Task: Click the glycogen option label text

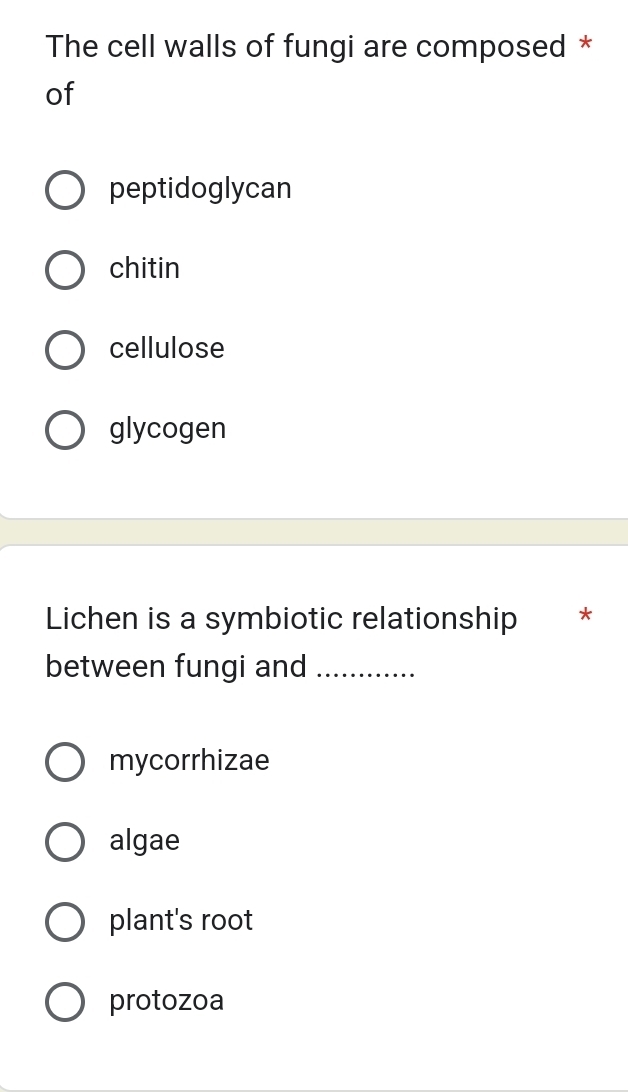Action: tap(167, 430)
